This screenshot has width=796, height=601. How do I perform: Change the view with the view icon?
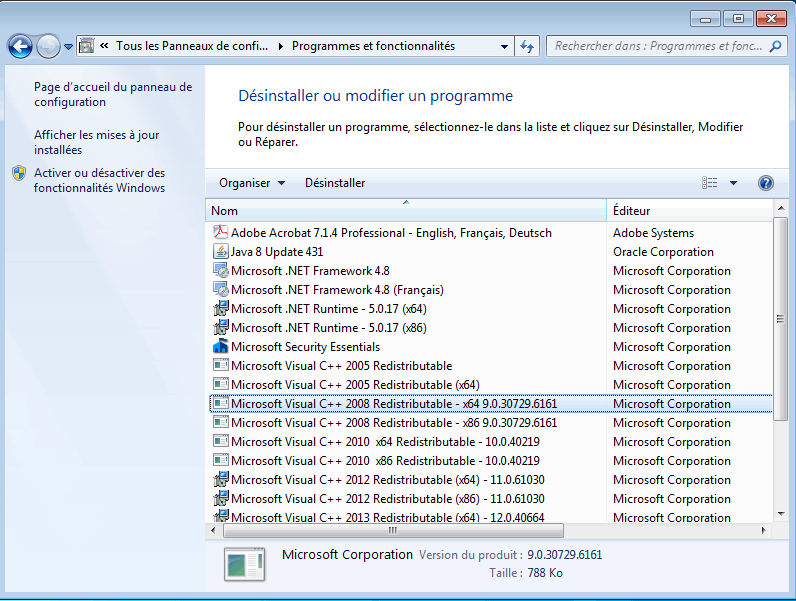[709, 182]
